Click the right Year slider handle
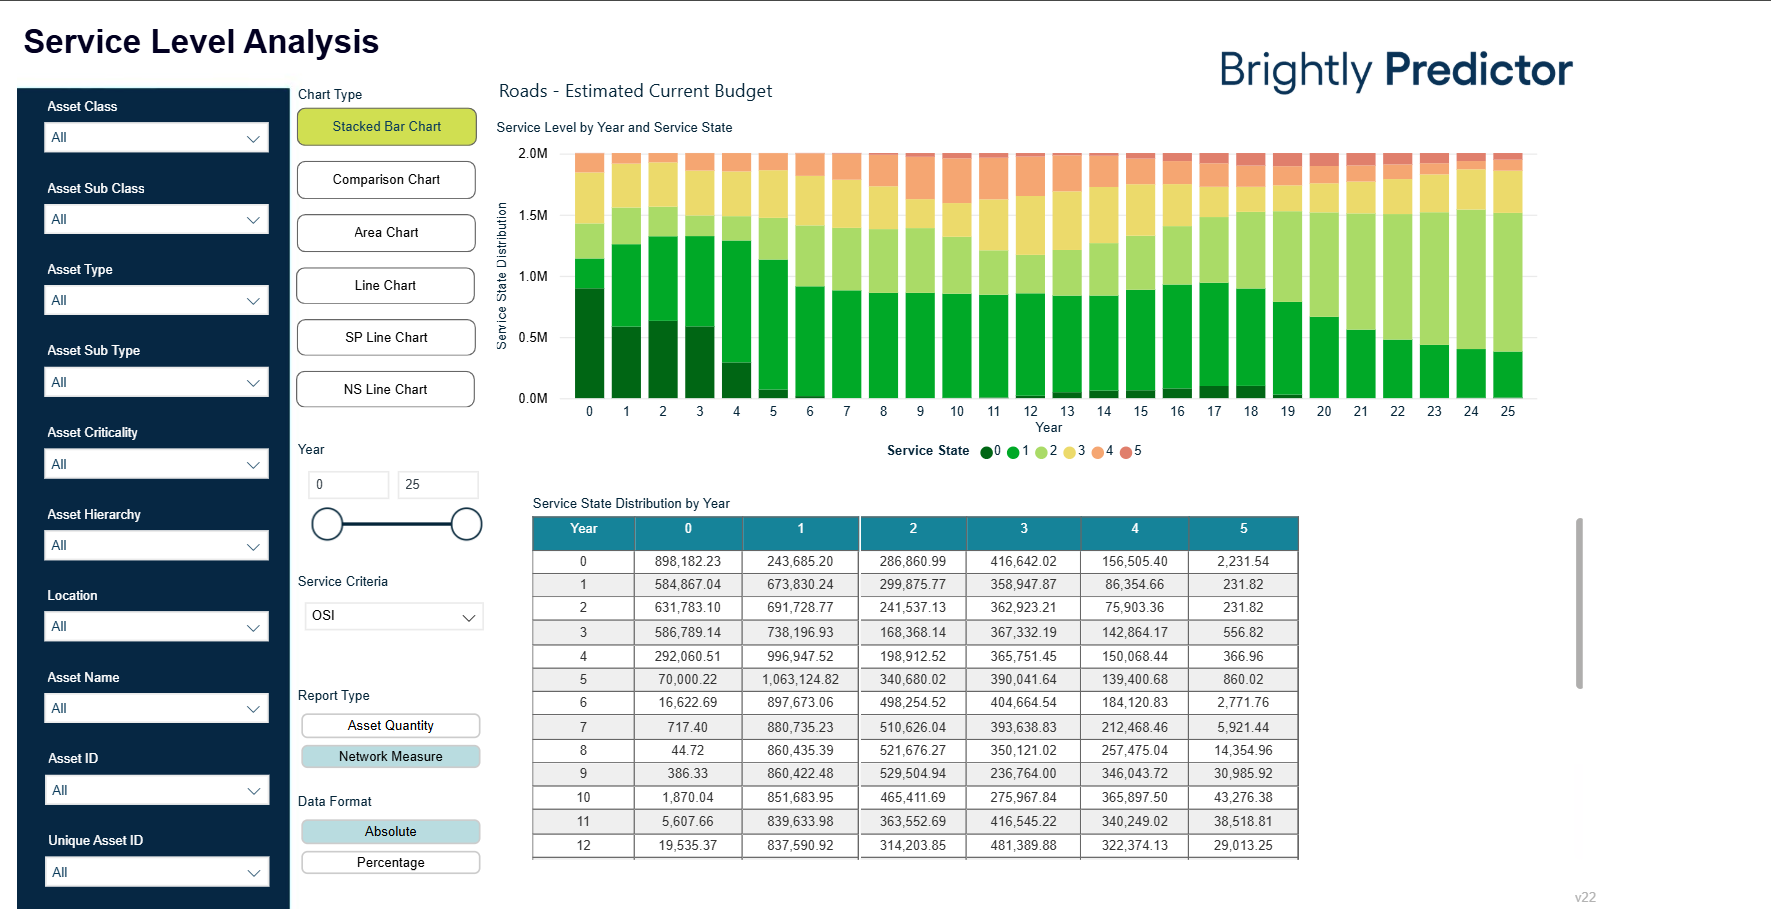This screenshot has height=909, width=1771. click(466, 524)
